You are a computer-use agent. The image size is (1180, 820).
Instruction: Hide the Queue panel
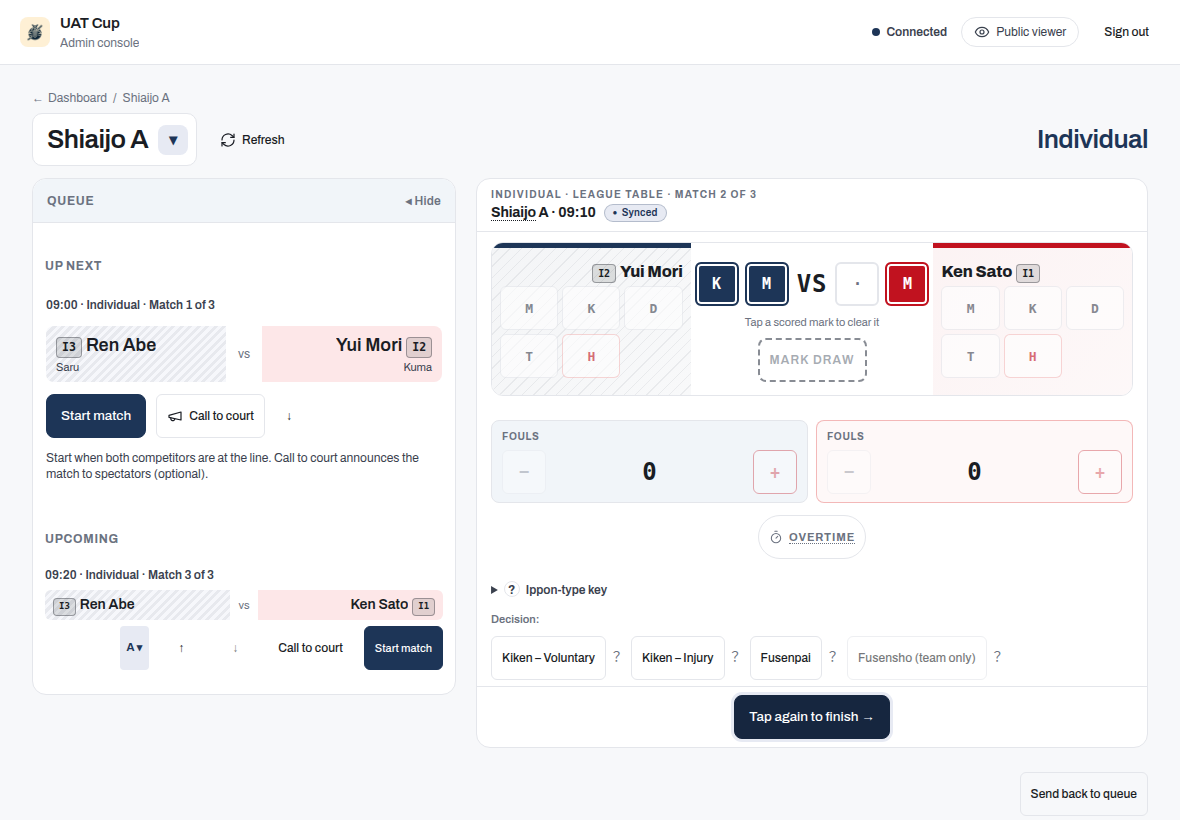coord(423,201)
